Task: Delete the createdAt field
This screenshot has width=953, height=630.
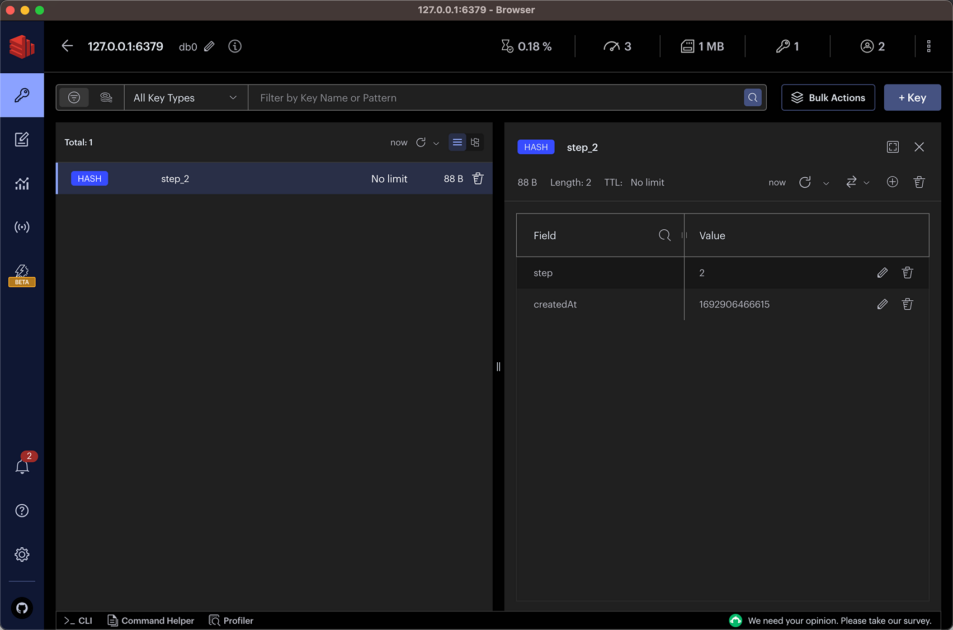Action: 907,304
